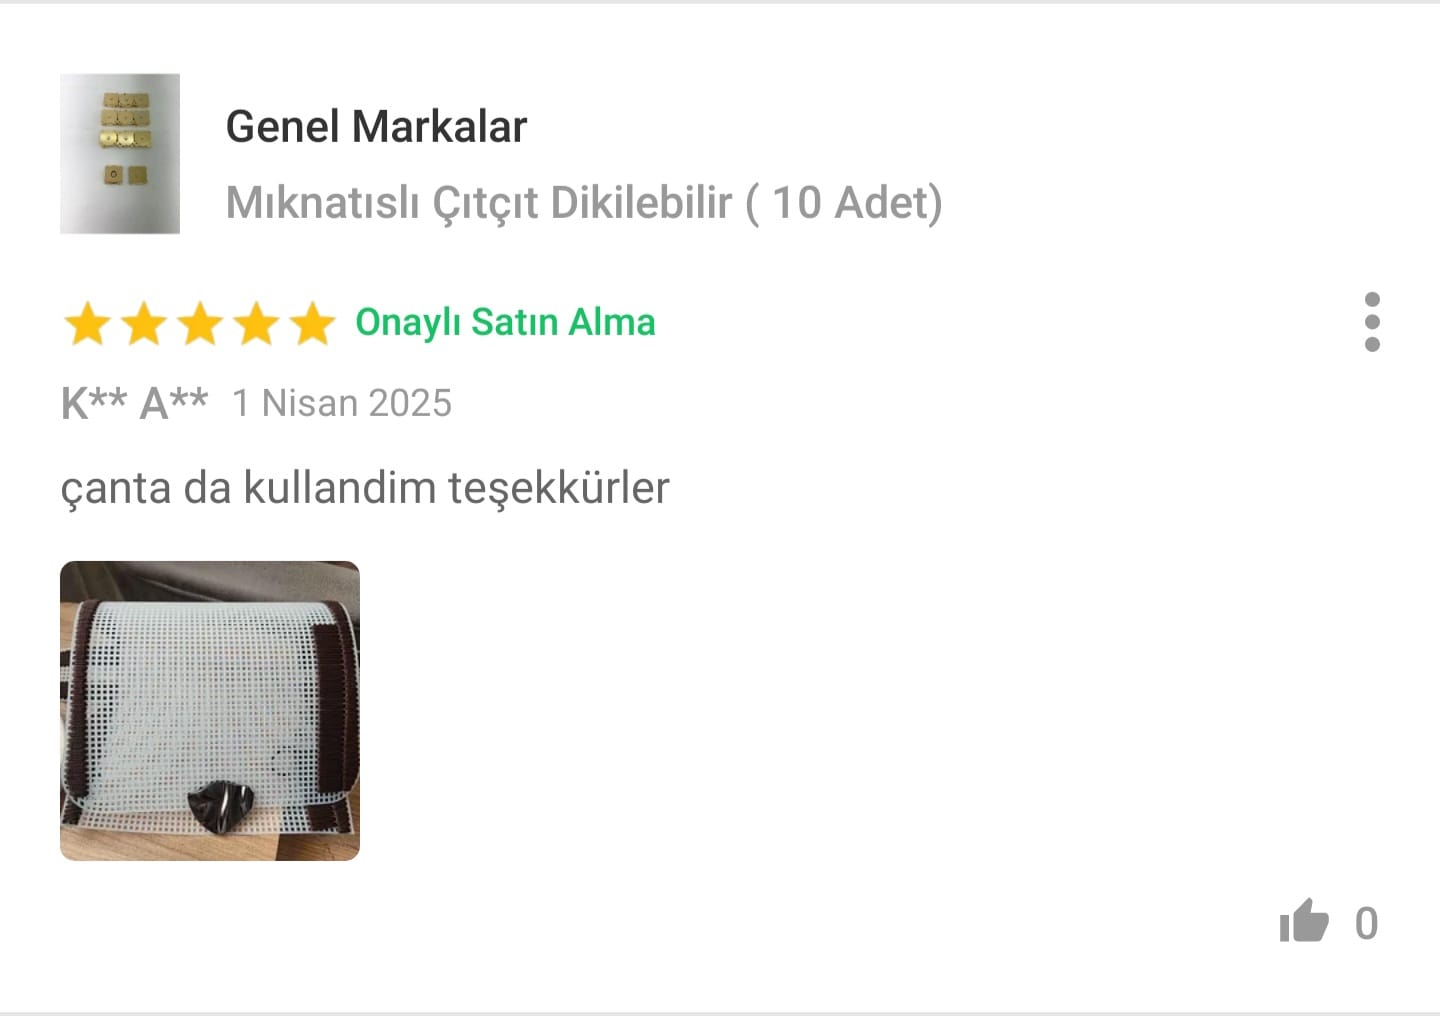Tap the thumbs-up like icon

point(1304,921)
